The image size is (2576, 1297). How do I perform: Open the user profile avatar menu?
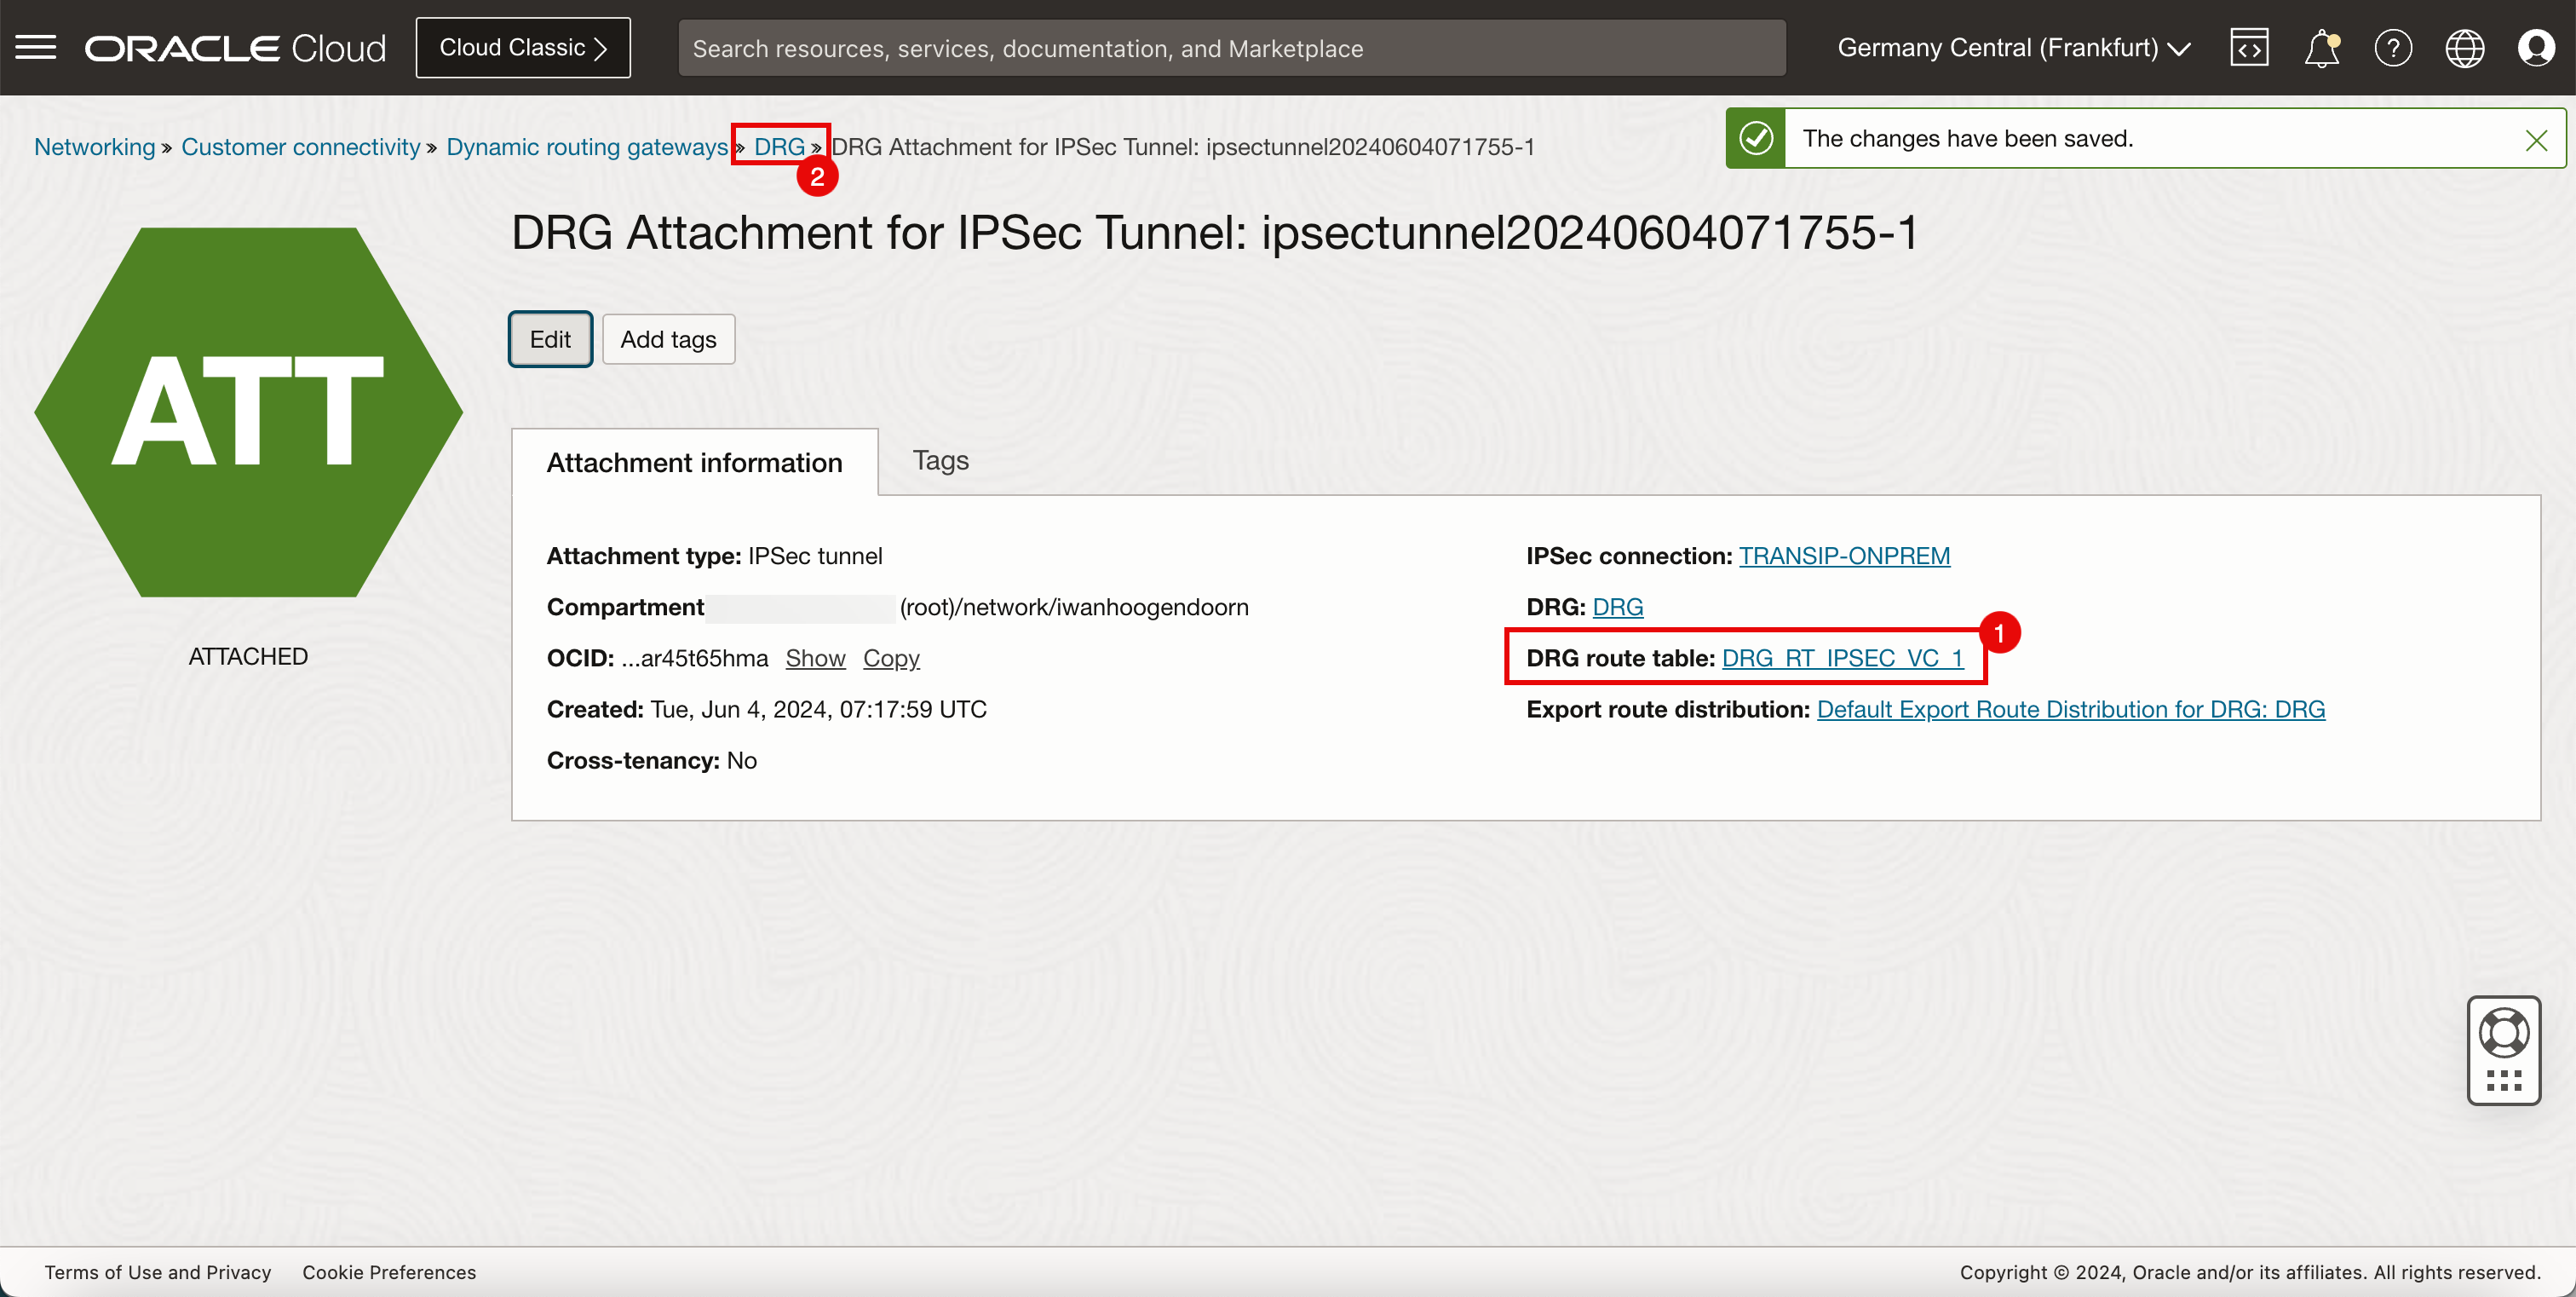coord(2536,48)
